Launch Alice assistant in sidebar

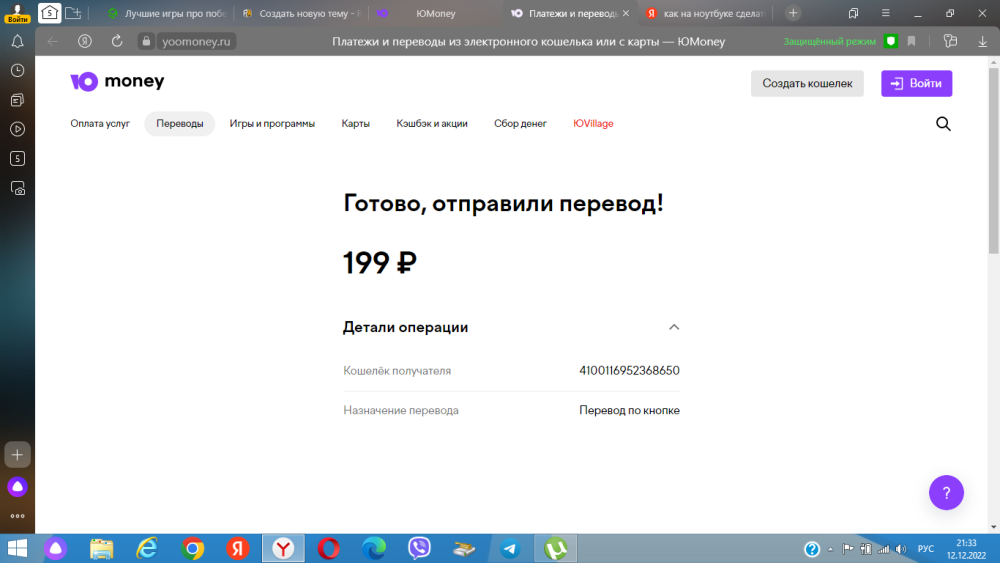[x=17, y=487]
